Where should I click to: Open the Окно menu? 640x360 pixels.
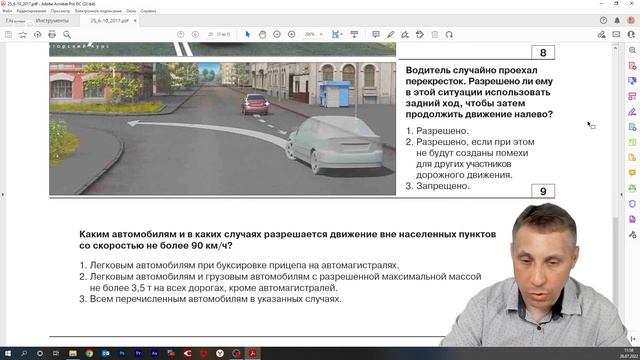tap(131, 11)
